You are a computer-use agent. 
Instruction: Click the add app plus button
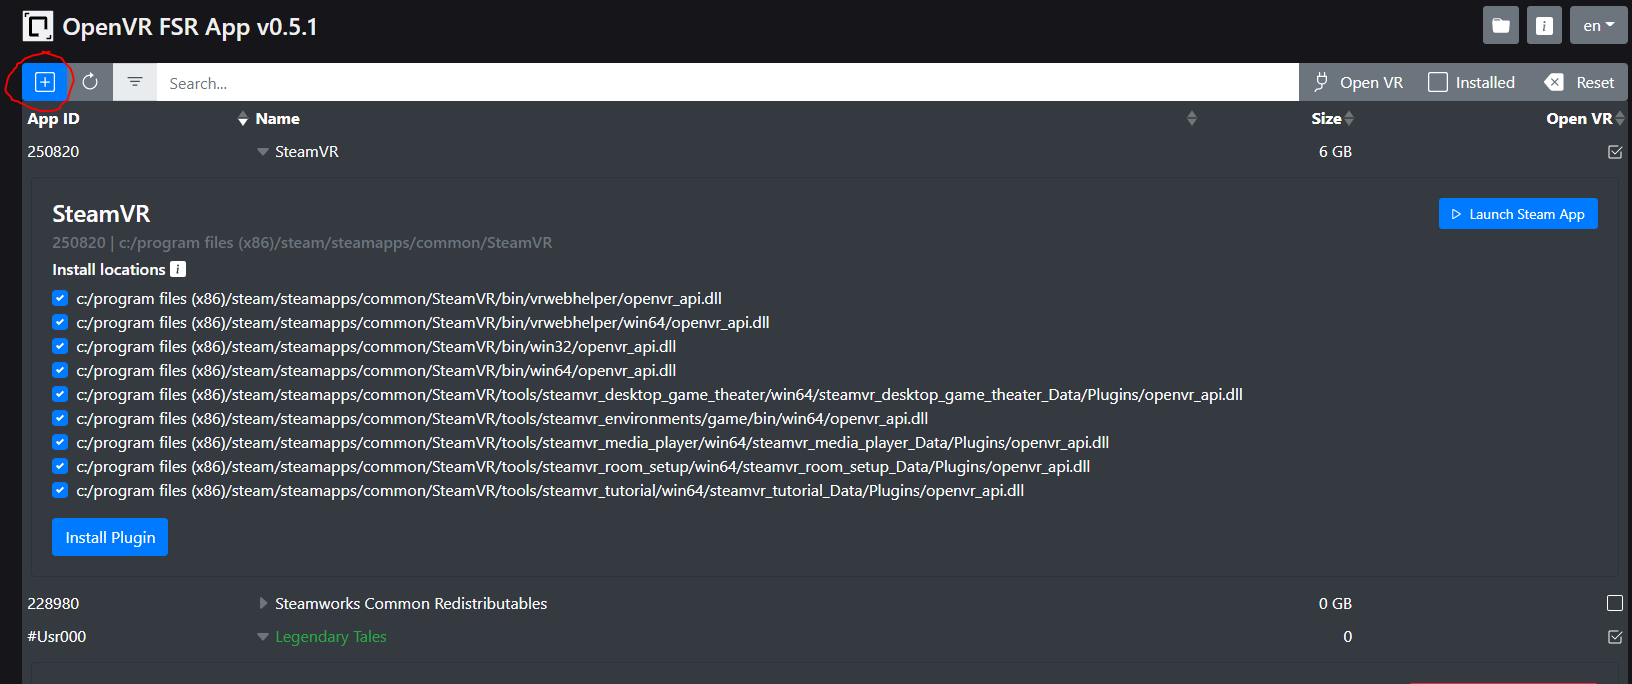click(45, 82)
